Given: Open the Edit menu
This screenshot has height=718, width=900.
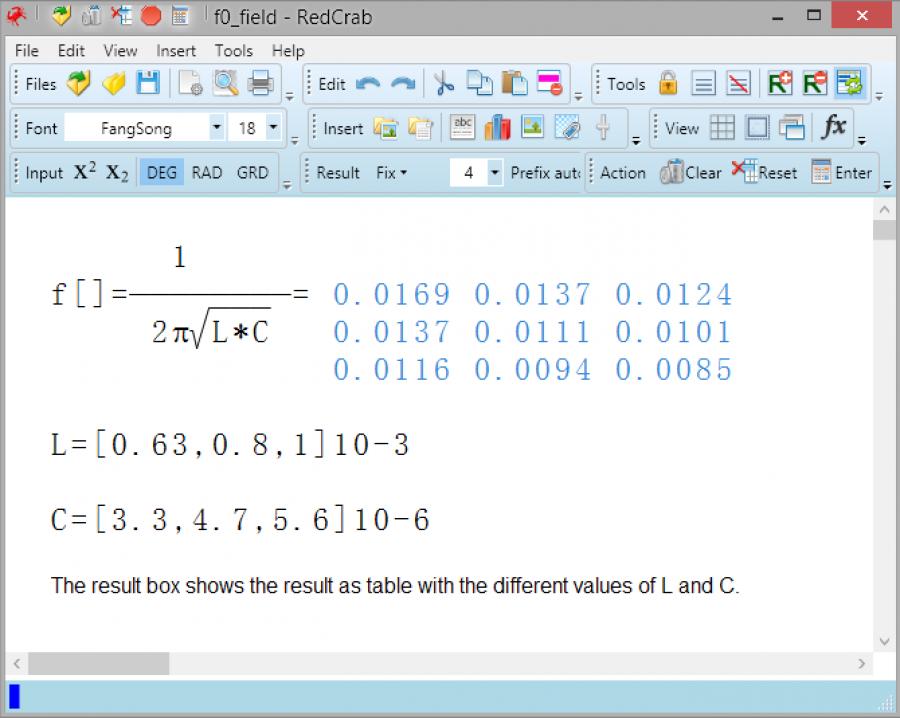Looking at the screenshot, I should 71,51.
